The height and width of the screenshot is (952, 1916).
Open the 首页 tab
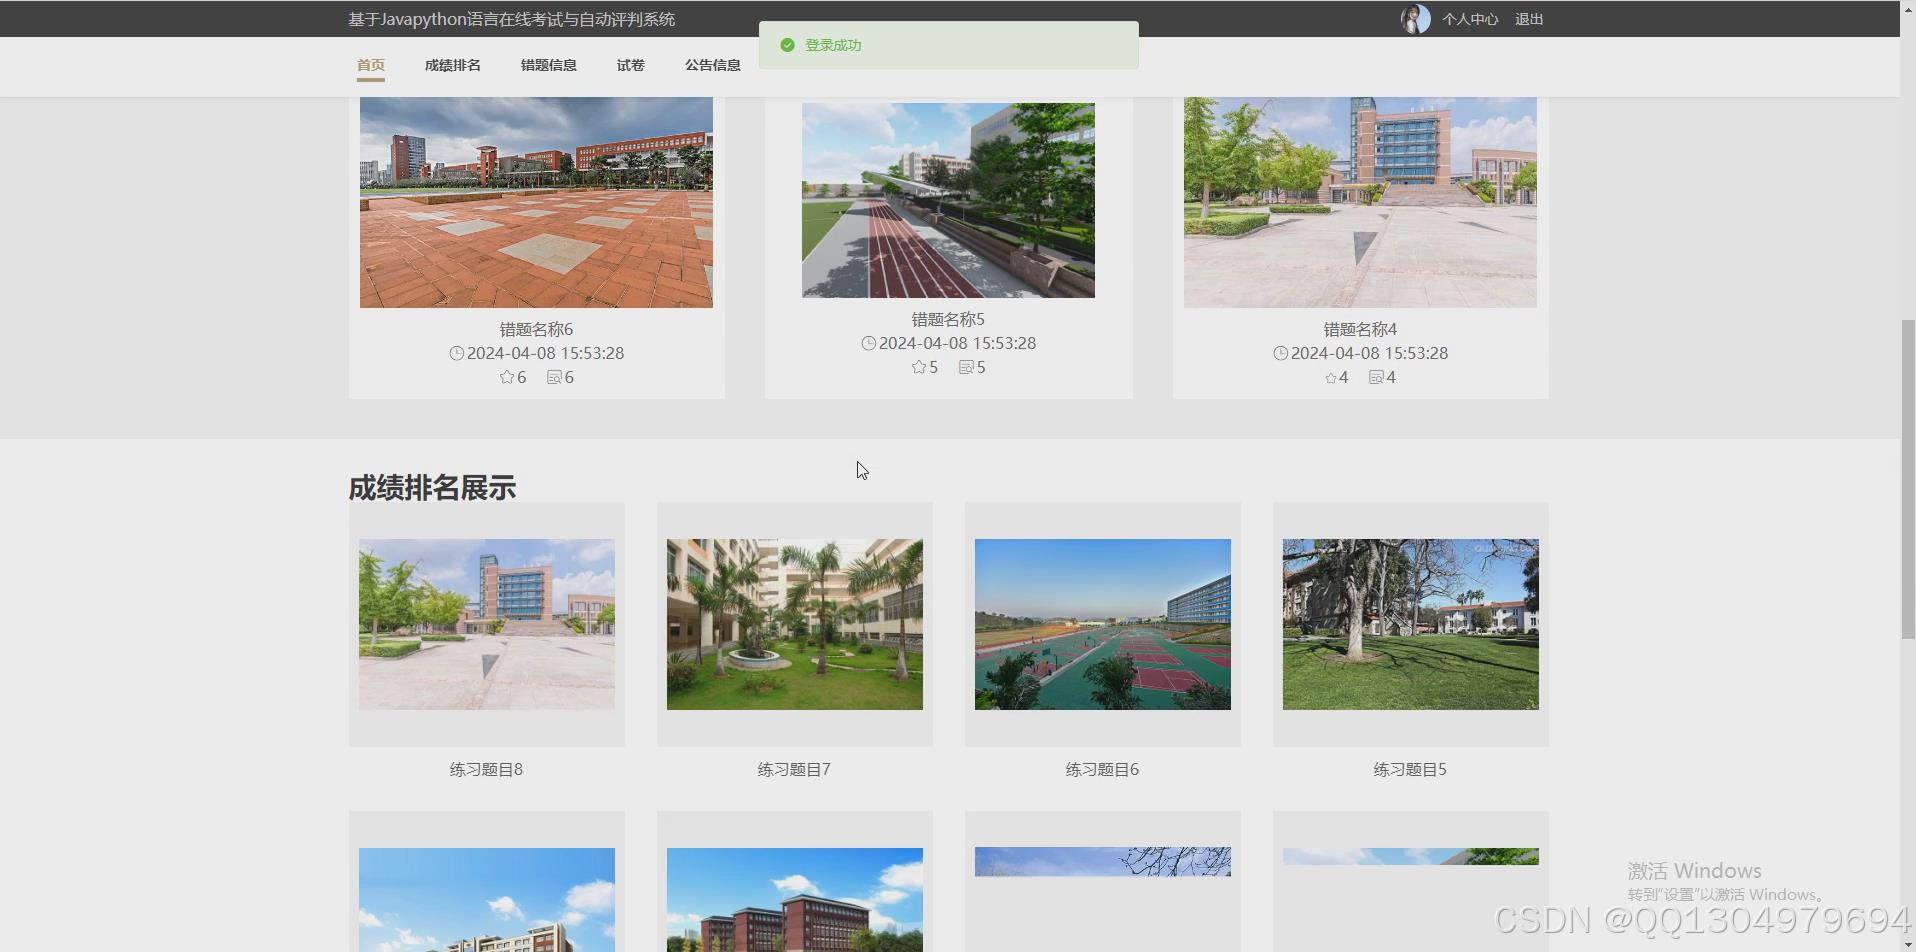371,66
